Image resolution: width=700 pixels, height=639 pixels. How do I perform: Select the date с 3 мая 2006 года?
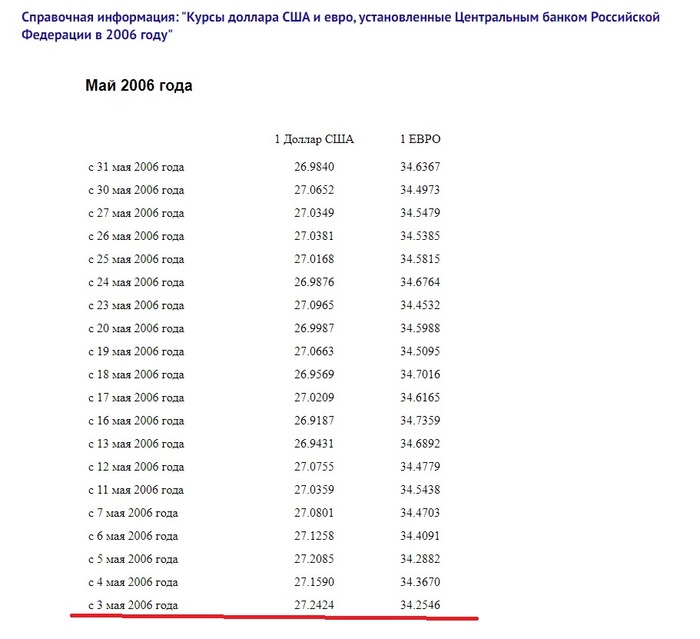(133, 606)
